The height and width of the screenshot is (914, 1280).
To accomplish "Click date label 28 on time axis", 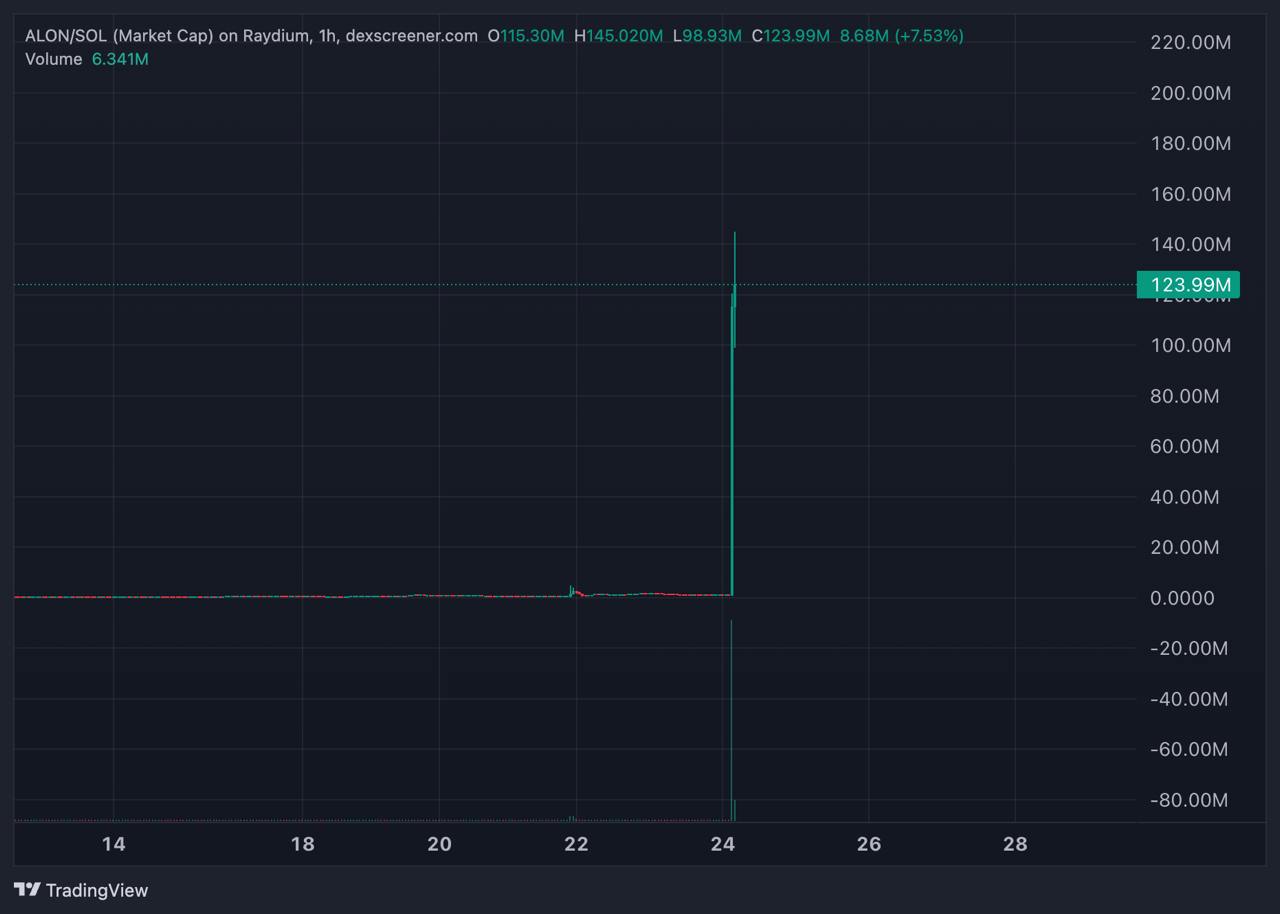I will [x=1015, y=844].
